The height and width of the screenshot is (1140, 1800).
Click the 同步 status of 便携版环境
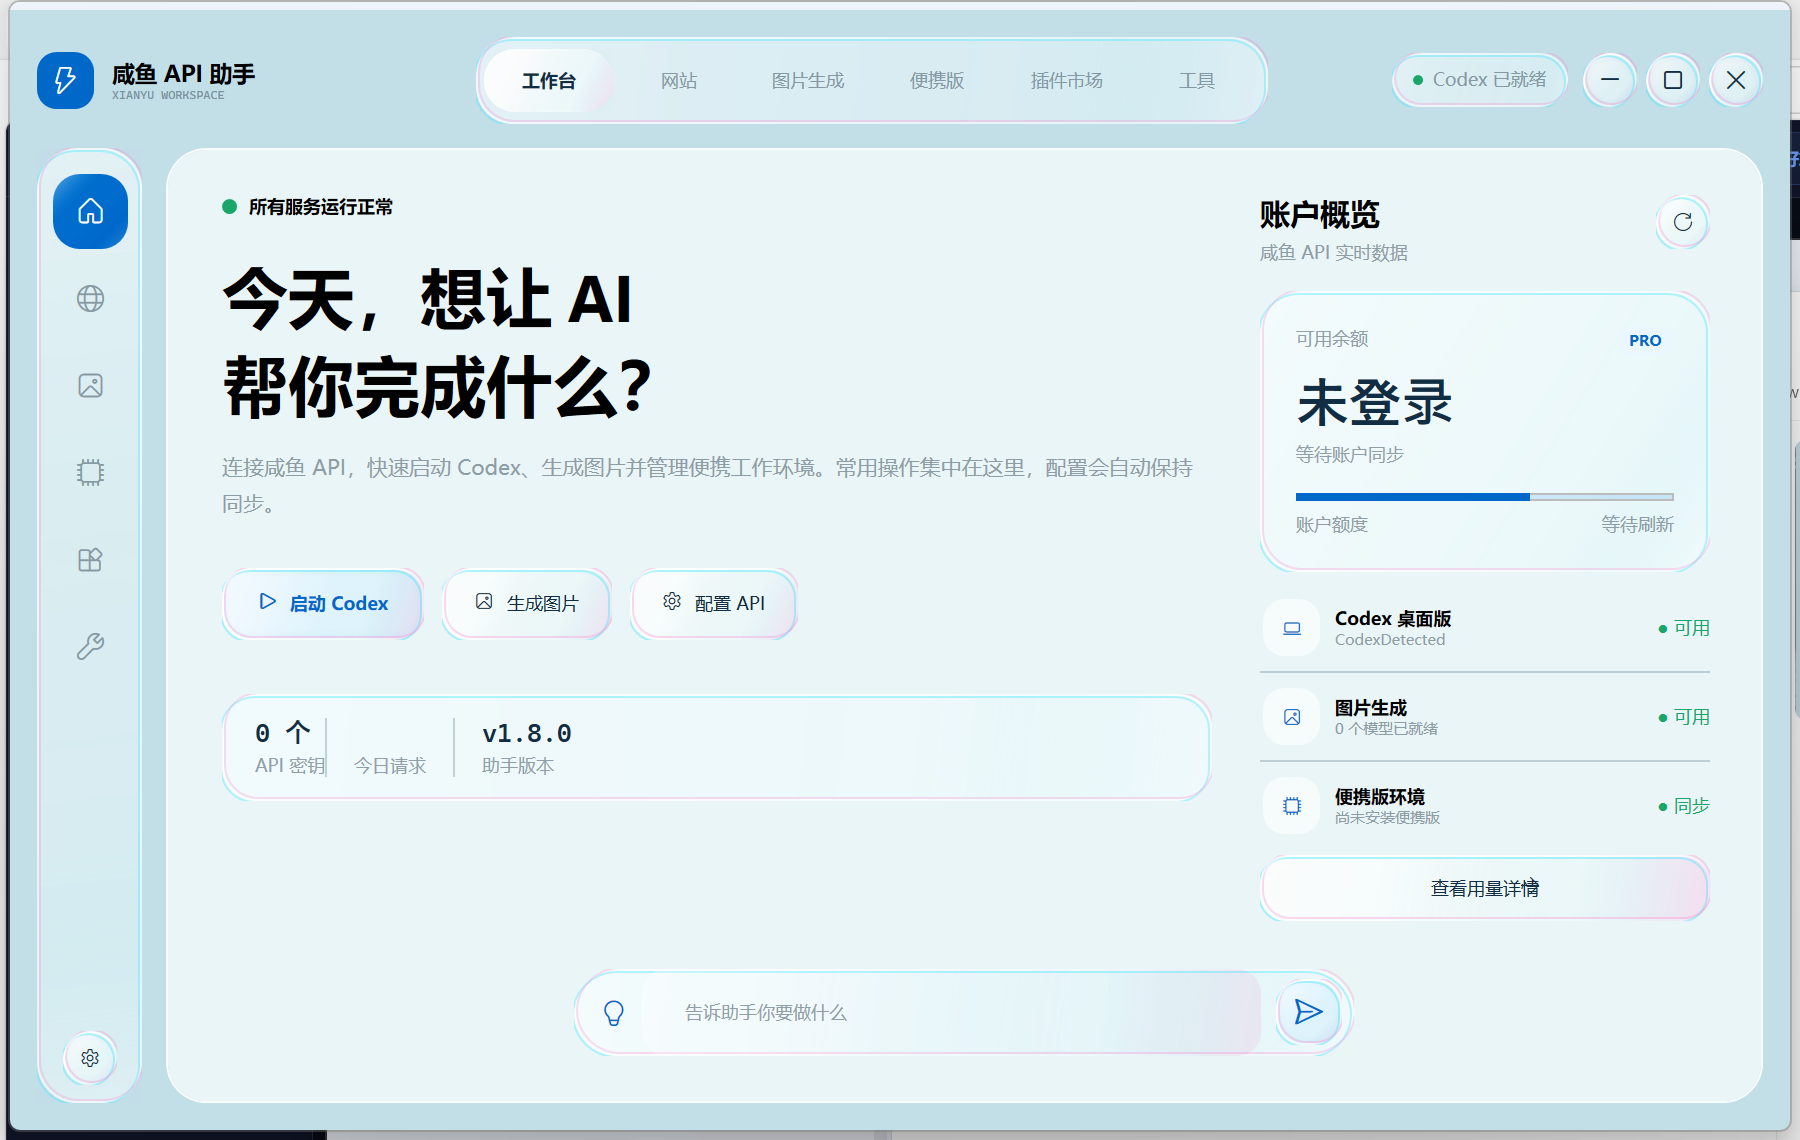(x=1685, y=806)
